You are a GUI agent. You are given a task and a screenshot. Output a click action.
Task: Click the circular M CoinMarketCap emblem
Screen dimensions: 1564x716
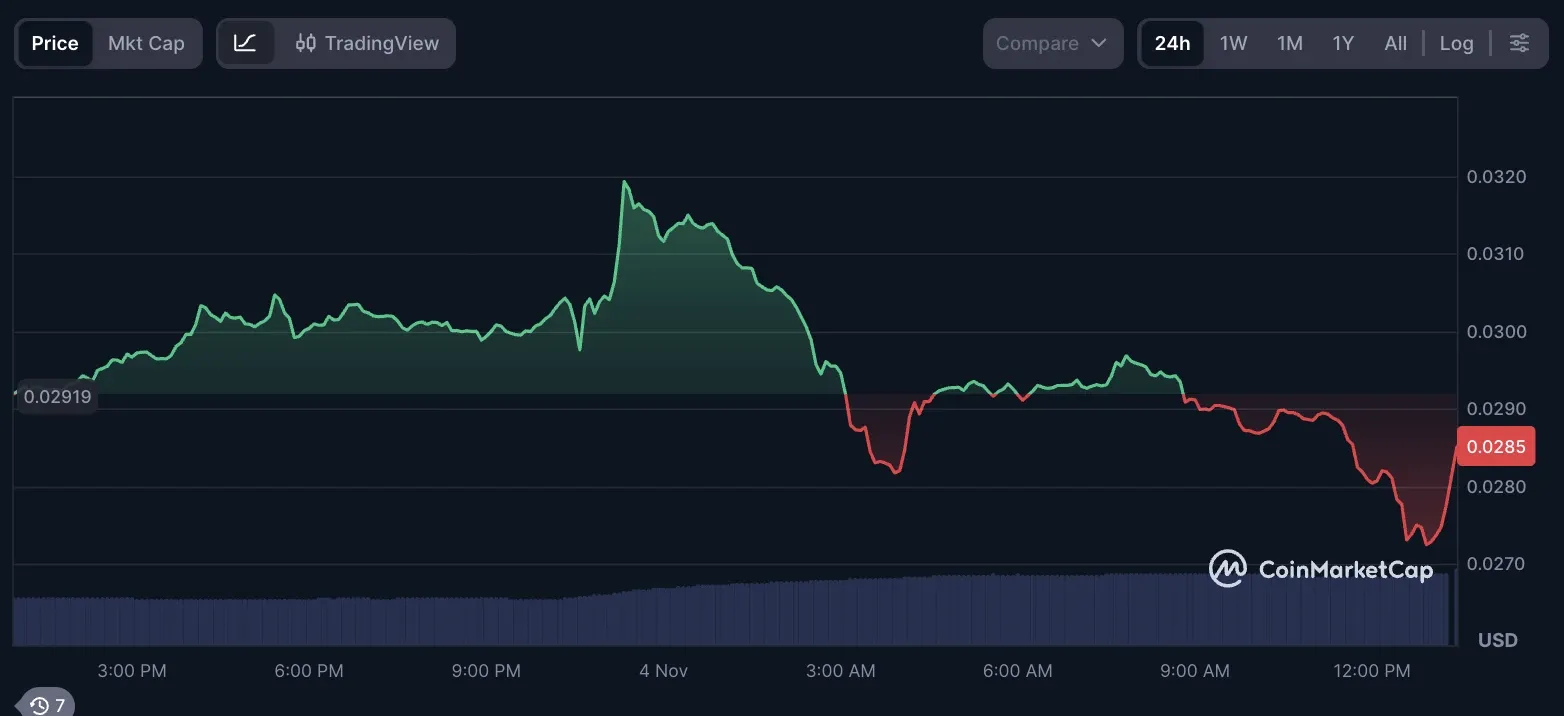1227,568
